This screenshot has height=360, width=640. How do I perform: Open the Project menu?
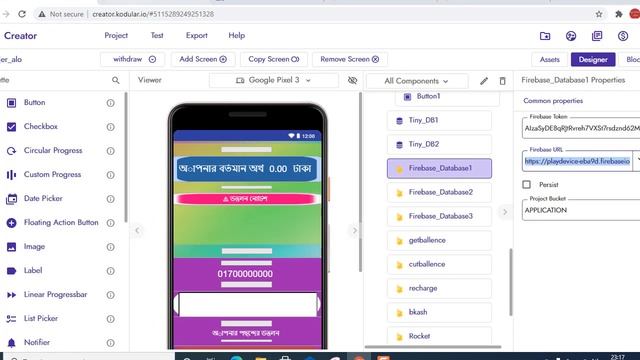click(116, 36)
